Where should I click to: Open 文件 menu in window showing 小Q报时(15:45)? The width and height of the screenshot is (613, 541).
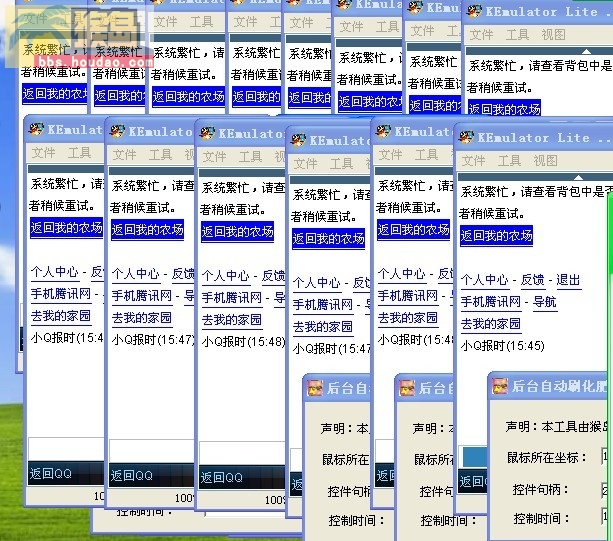pos(473,161)
